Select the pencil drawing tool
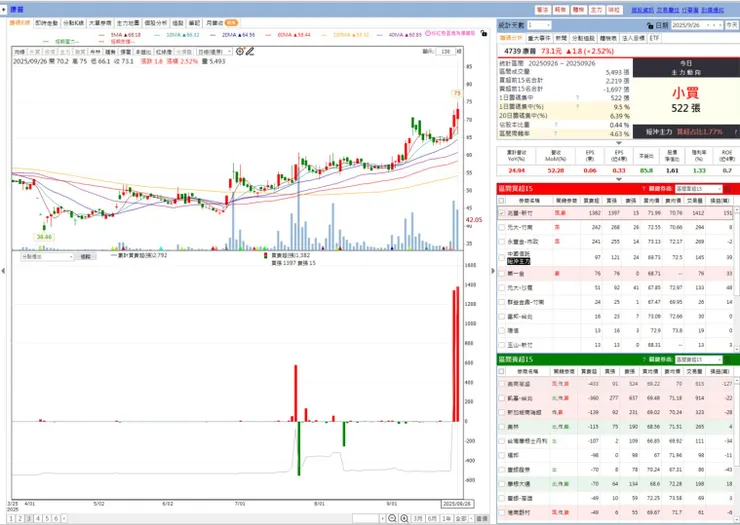Image resolution: width=740 pixels, height=525 pixels. click(x=250, y=51)
